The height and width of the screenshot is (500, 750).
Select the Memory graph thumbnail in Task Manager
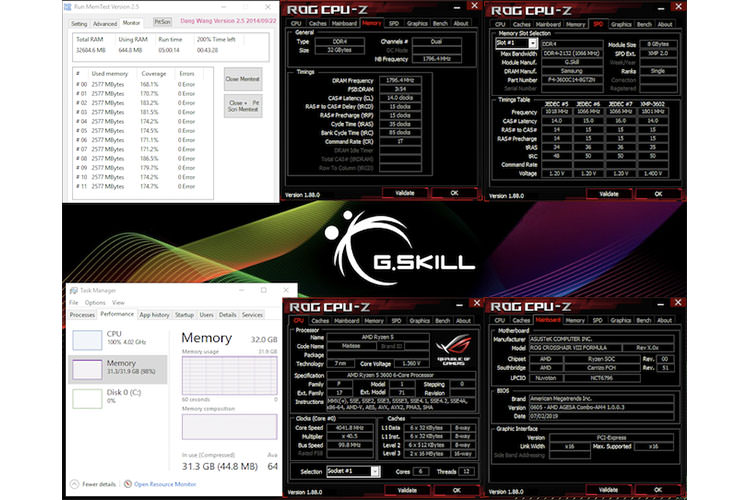[x=87, y=369]
